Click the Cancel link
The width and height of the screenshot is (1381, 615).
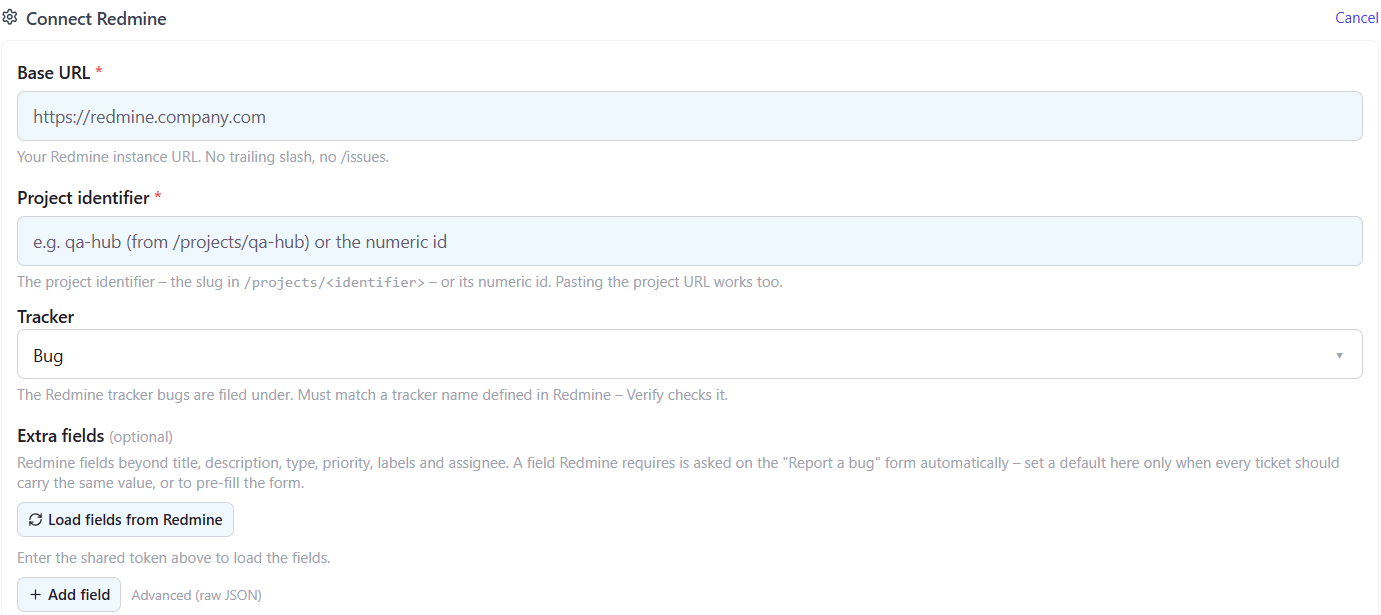tap(1356, 18)
